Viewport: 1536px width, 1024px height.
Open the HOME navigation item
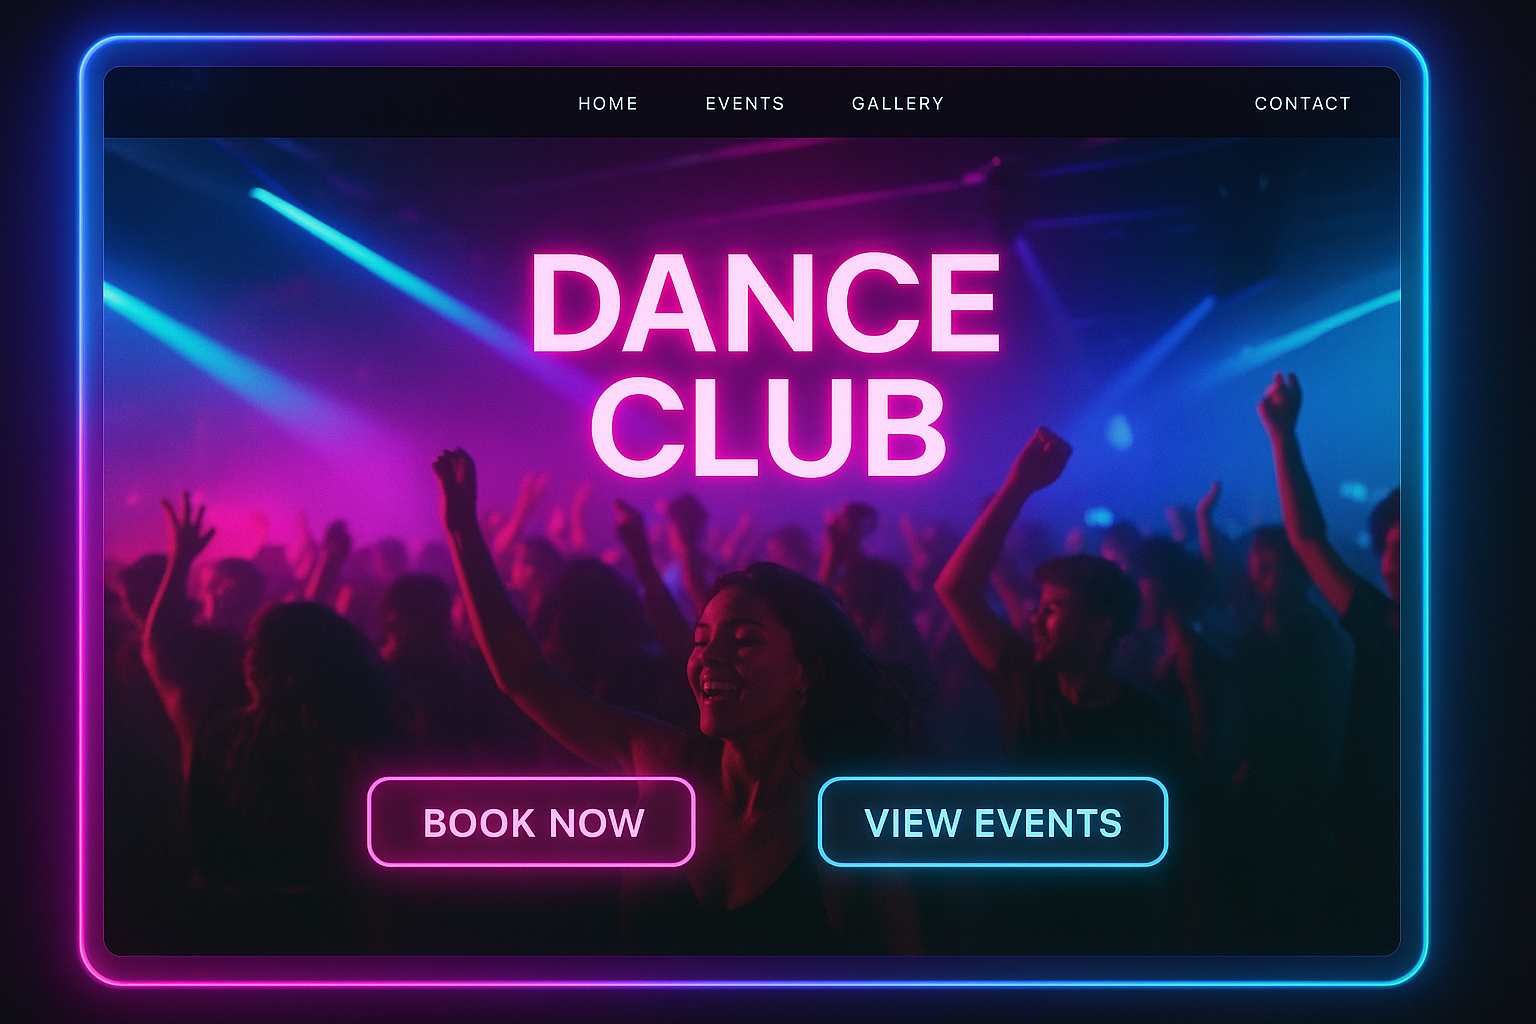click(608, 103)
